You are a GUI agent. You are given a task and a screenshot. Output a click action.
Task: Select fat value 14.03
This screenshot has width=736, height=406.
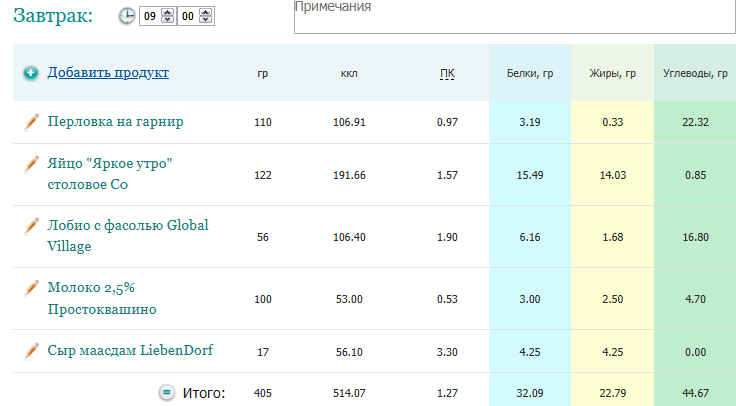pos(613,175)
